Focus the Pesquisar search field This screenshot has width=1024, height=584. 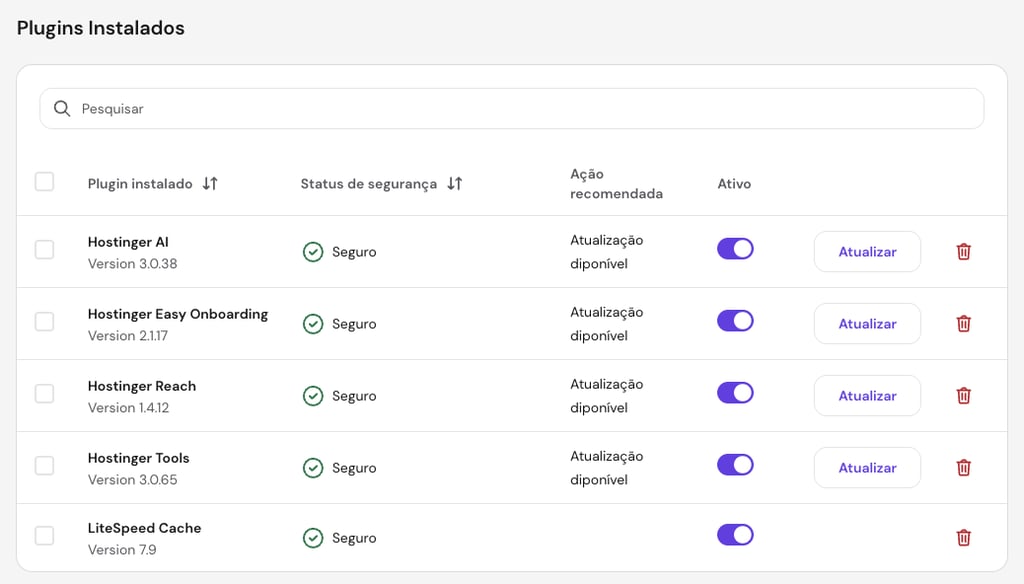(512, 108)
